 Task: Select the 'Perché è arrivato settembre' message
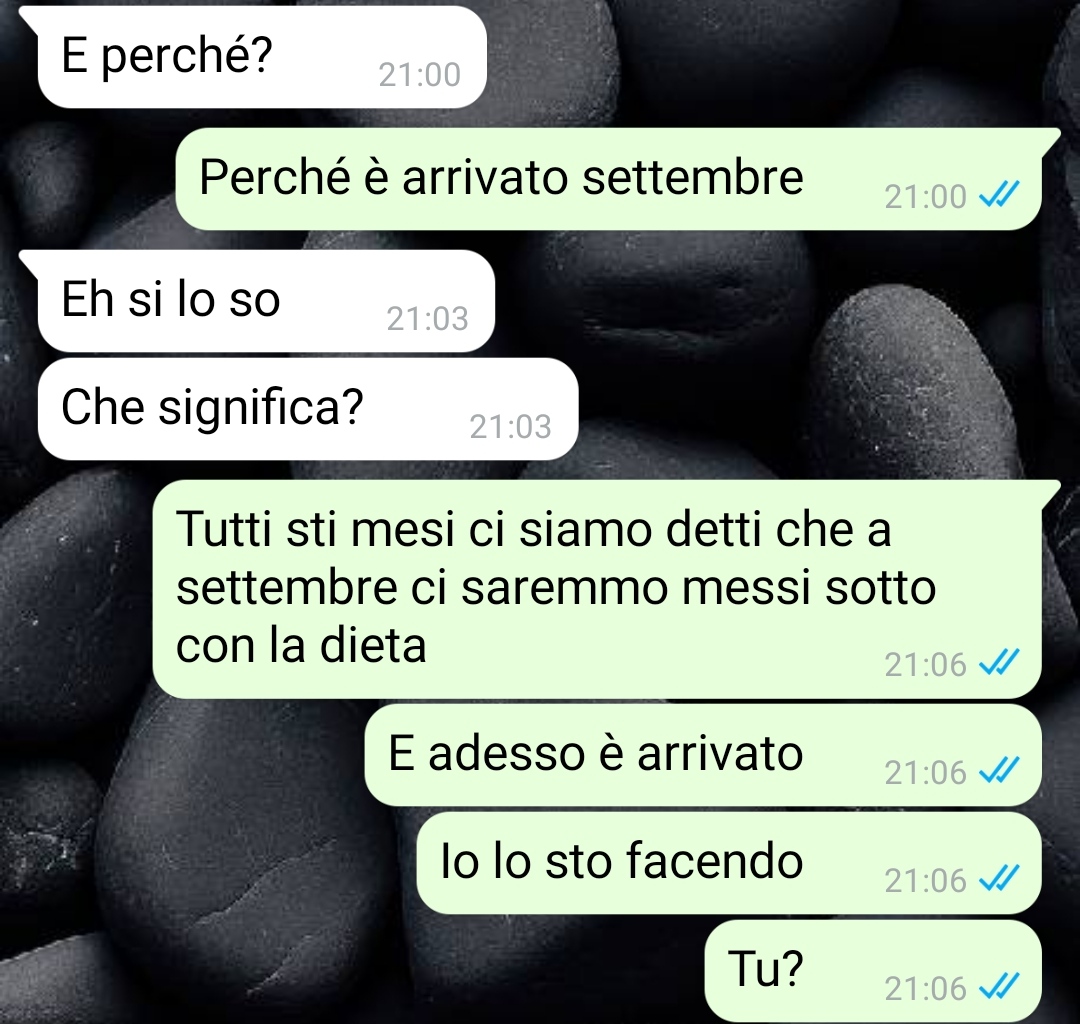coord(608,179)
